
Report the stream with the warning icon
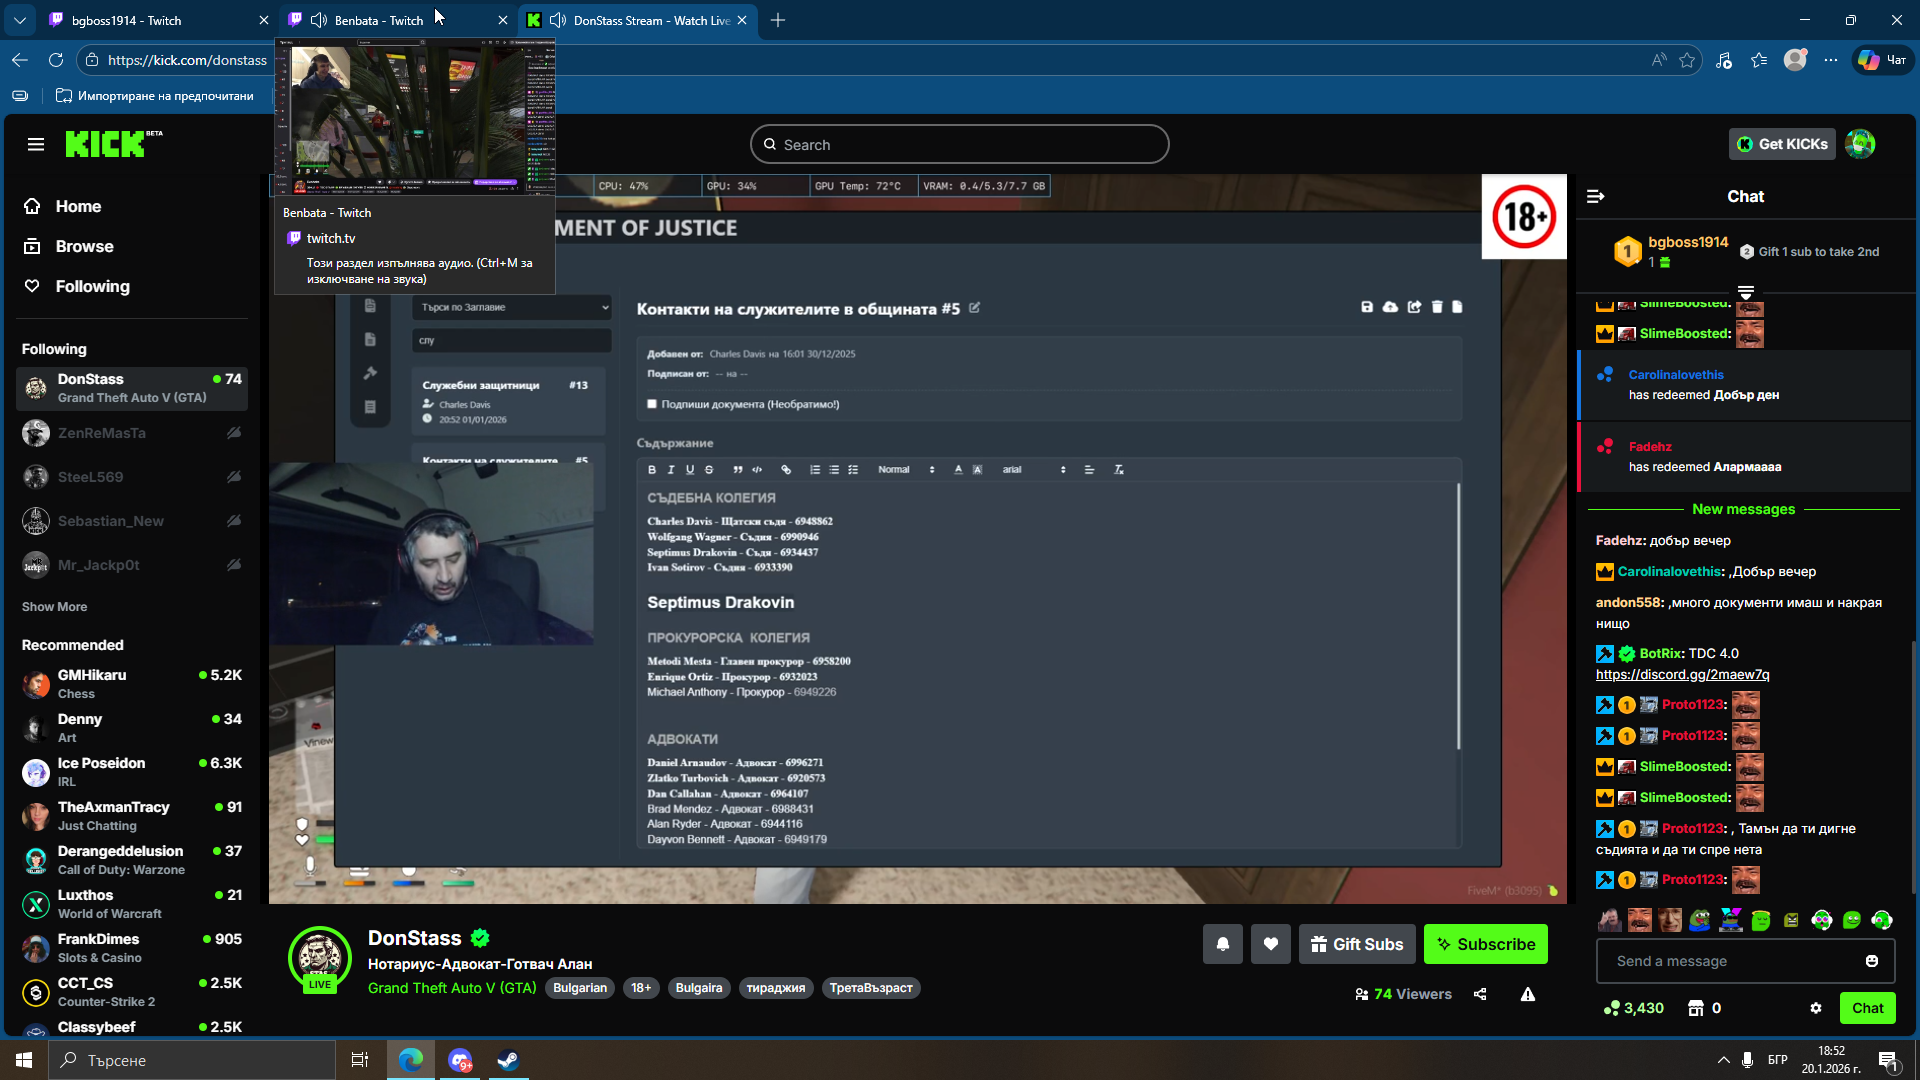tap(1528, 994)
